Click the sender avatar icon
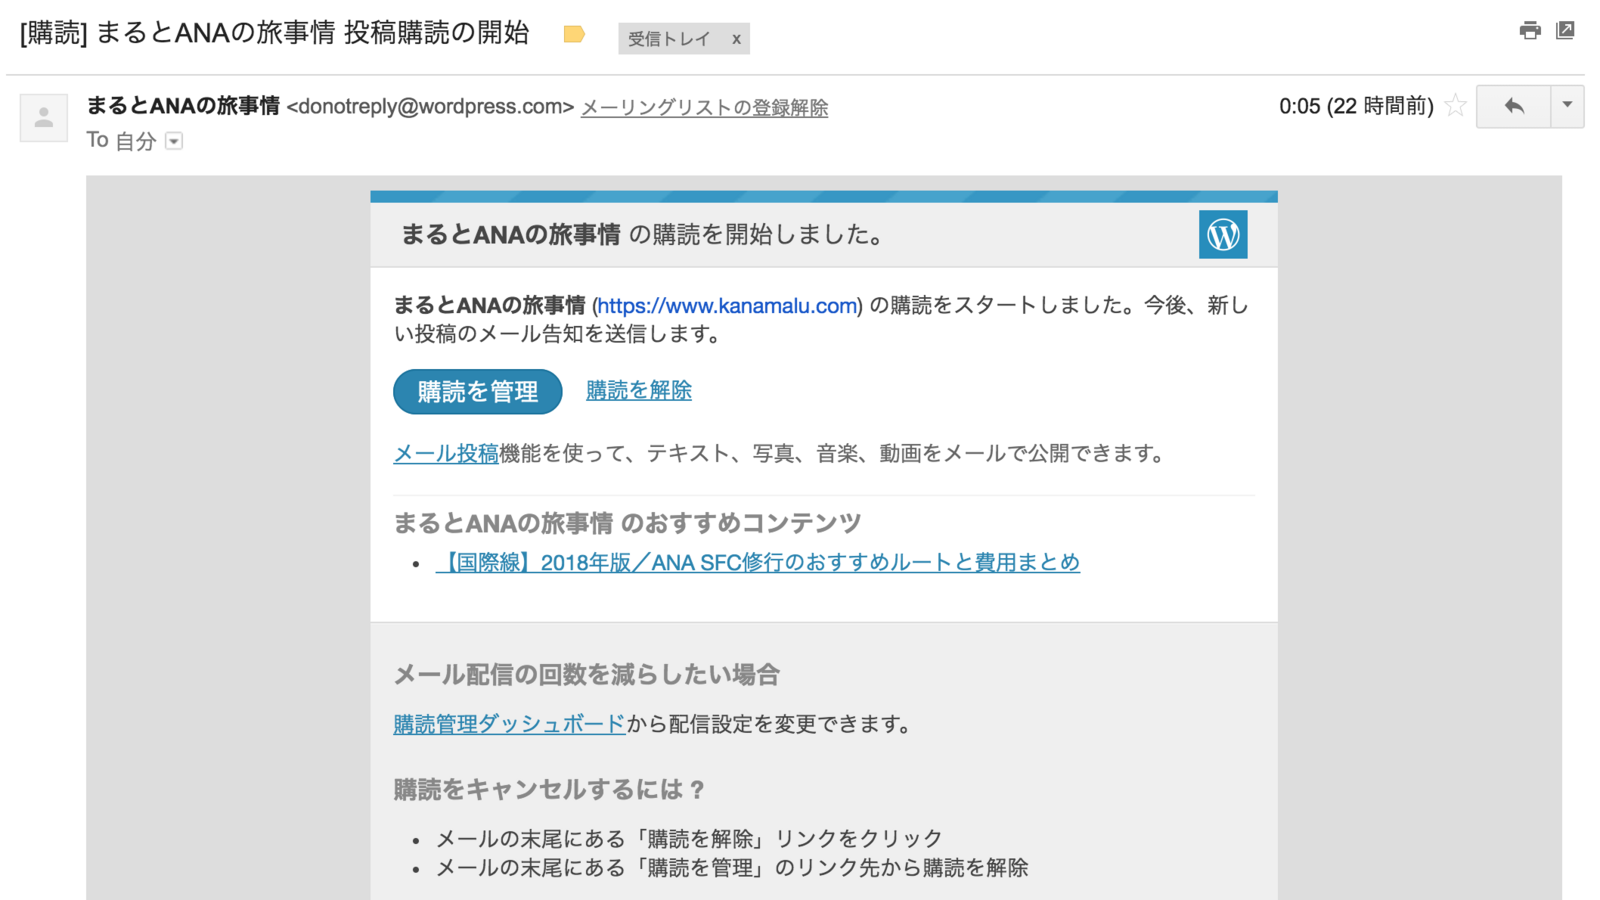 tap(44, 118)
